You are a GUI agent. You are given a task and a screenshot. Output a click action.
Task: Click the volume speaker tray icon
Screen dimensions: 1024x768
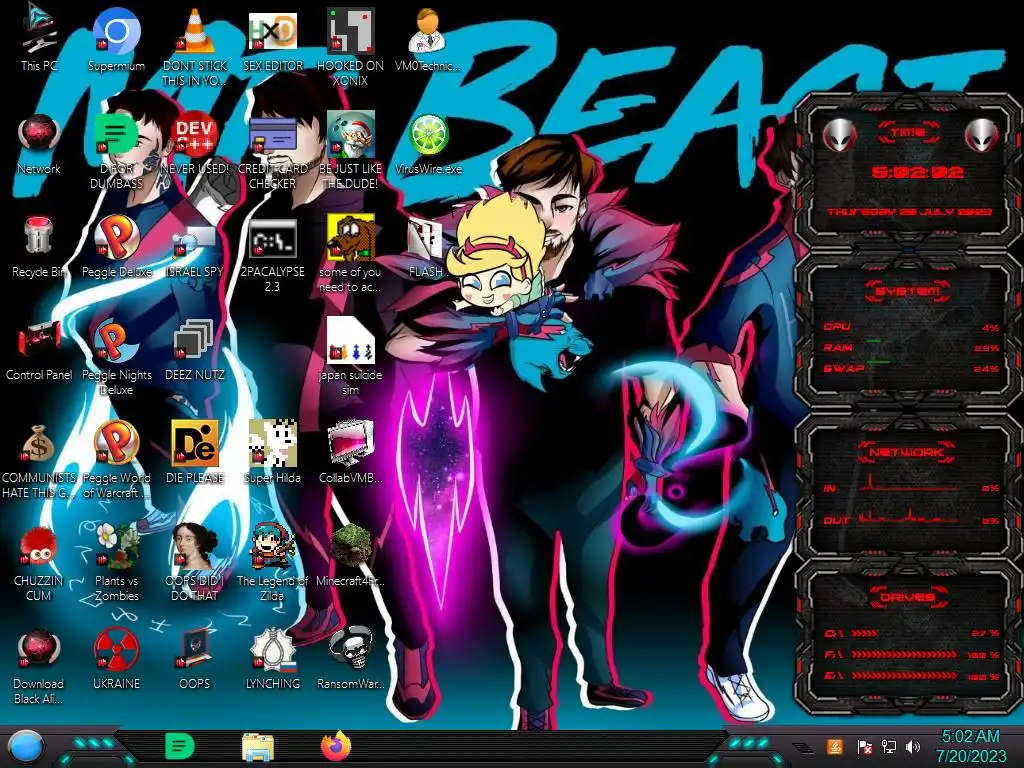point(913,746)
